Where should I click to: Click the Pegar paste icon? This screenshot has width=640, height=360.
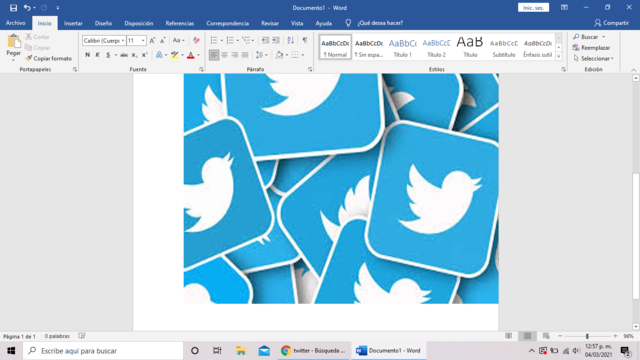pyautogui.click(x=13, y=41)
